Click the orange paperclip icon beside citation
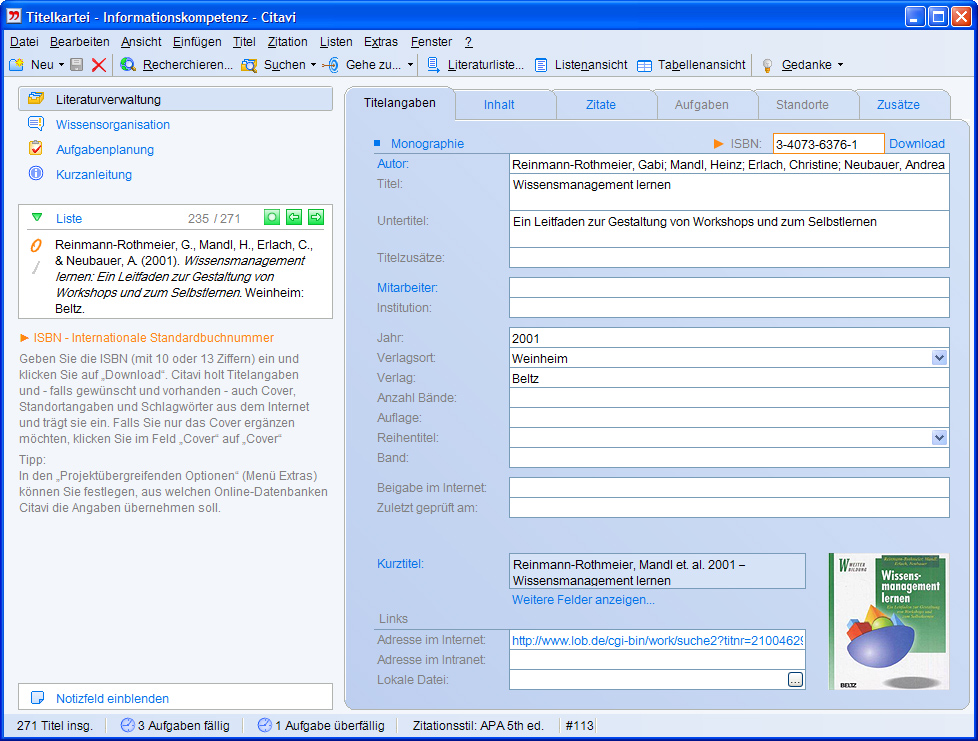The width and height of the screenshot is (978, 741). (36, 245)
